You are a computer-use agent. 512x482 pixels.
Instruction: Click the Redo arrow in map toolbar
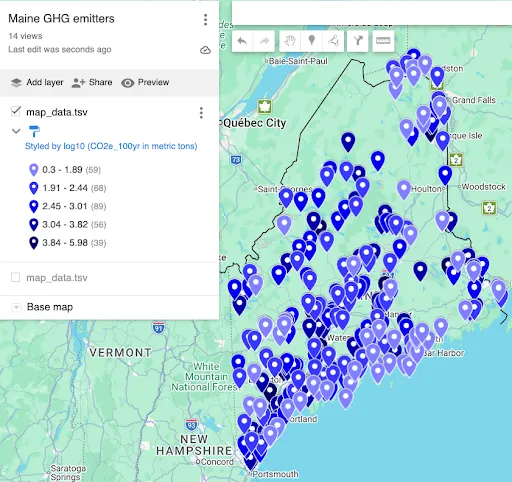[x=264, y=41]
